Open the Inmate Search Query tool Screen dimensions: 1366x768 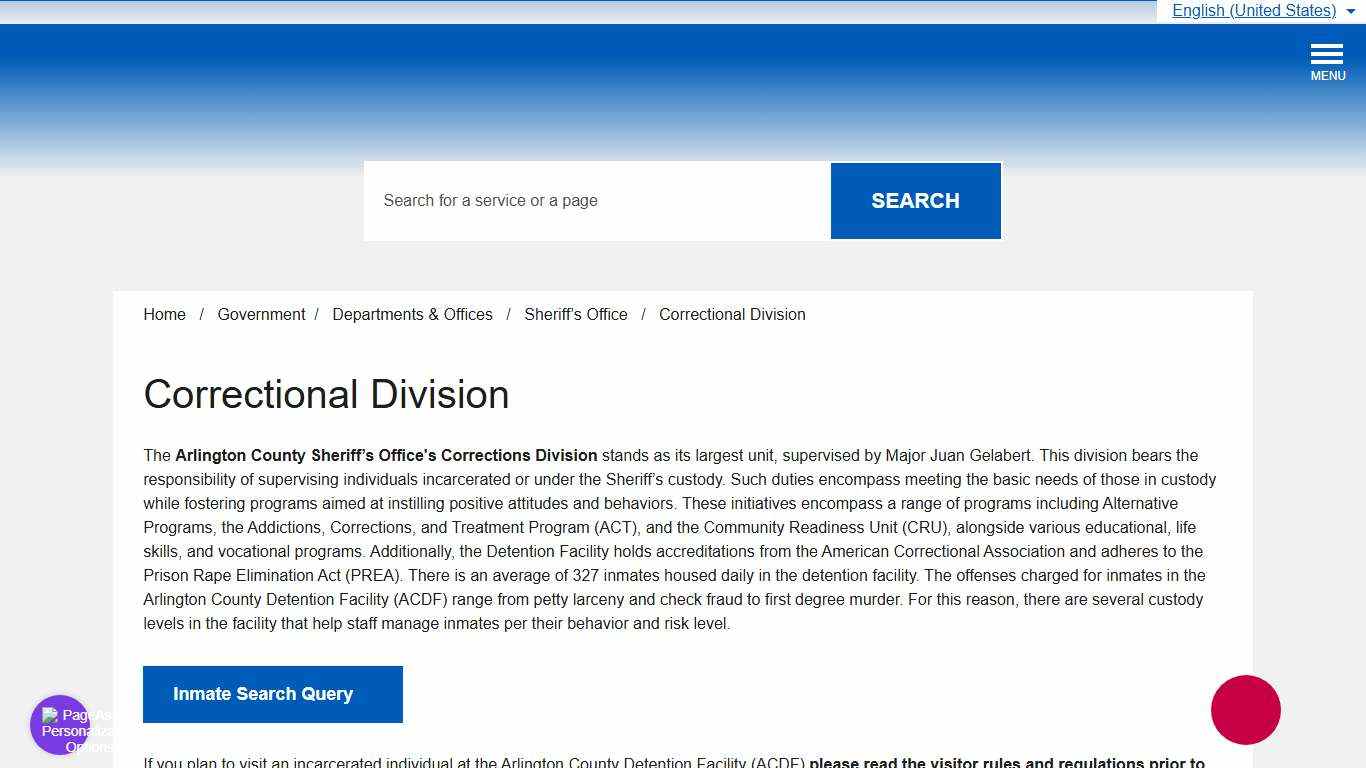(272, 694)
